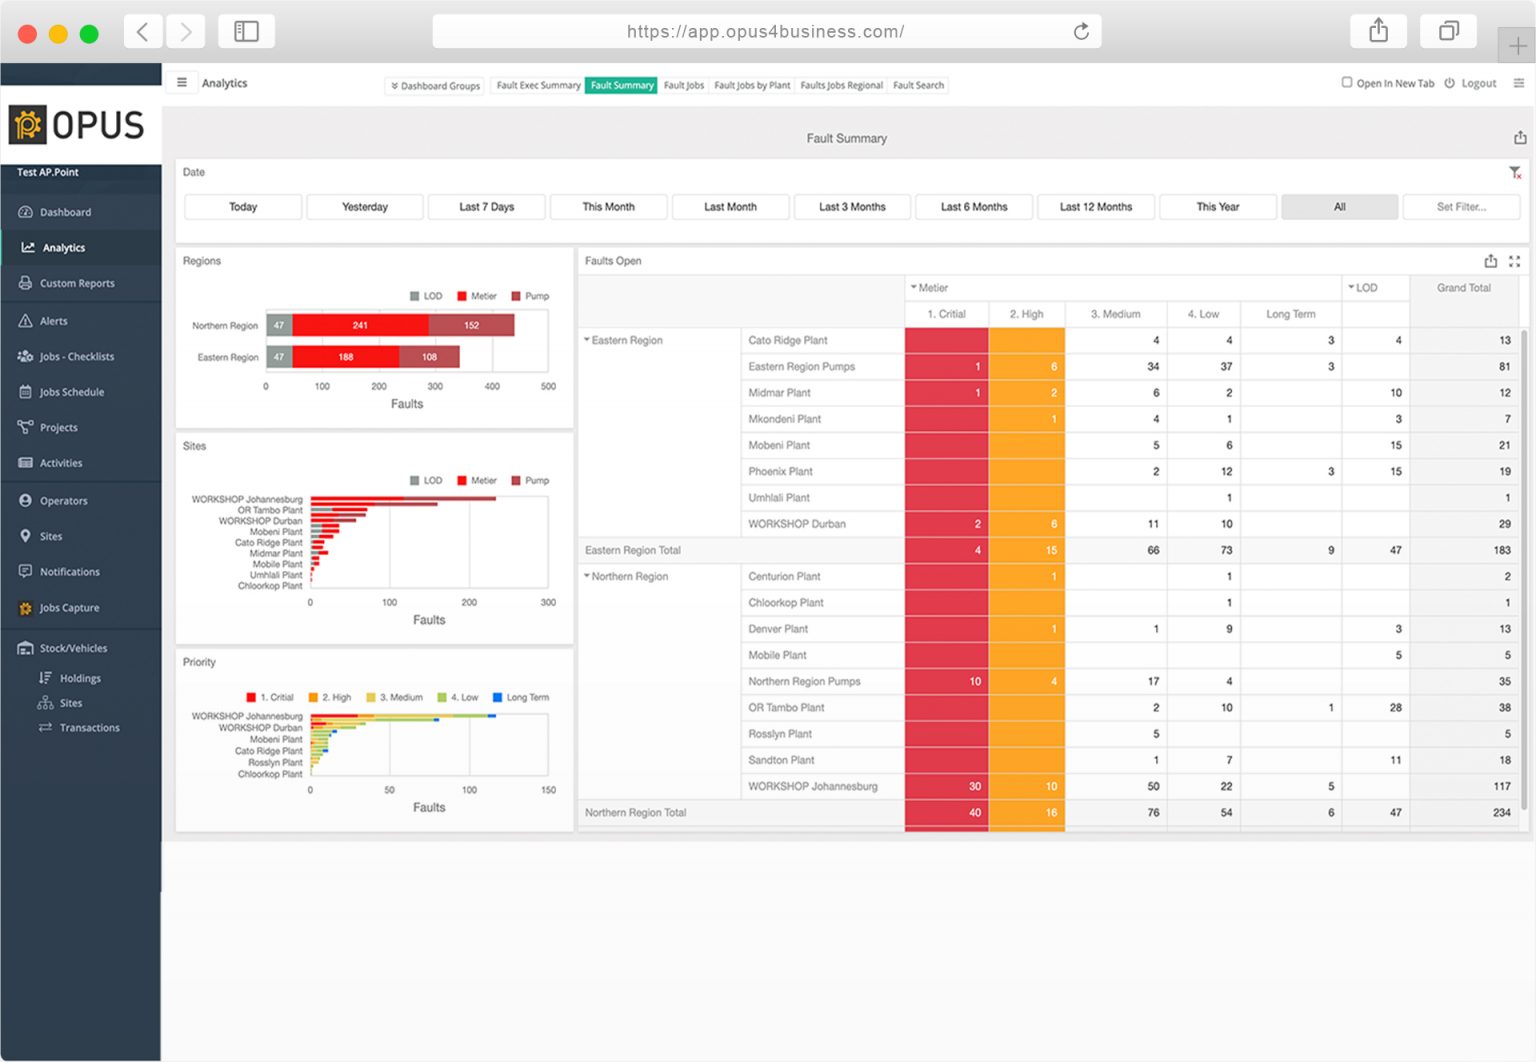Maximize the Faults Open panel with fullscreen icon
Screen dimensions: 1536x1062
coord(1515,261)
